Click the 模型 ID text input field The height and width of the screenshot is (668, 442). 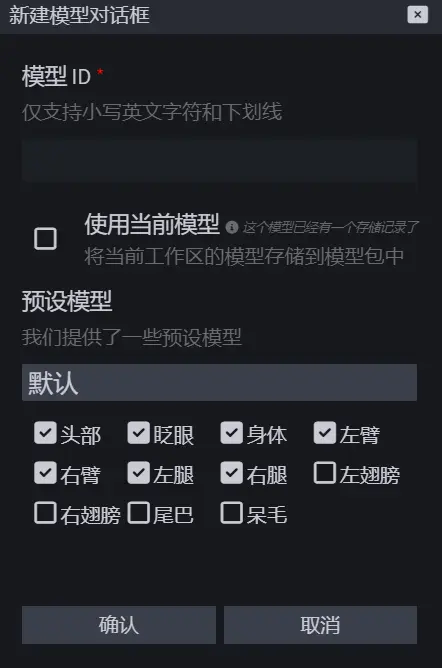click(219, 160)
